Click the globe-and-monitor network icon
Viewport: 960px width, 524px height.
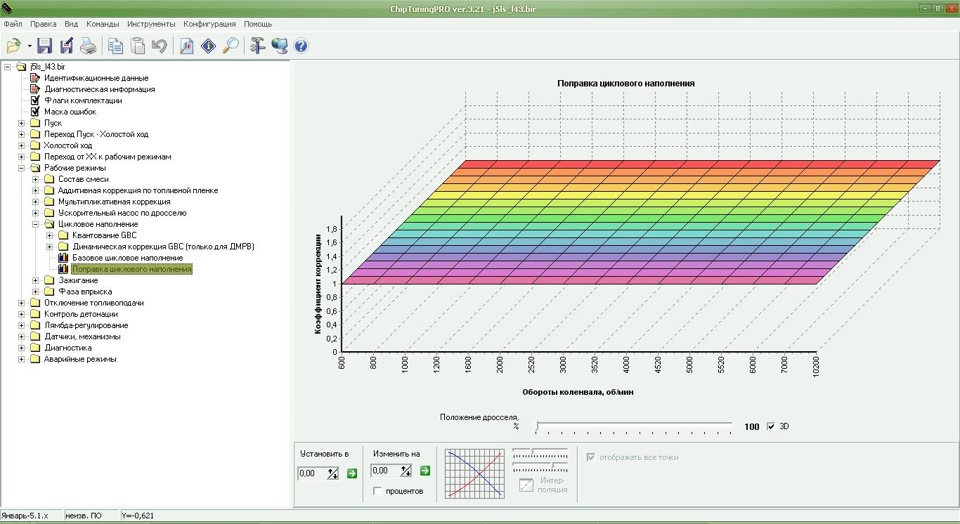coord(279,46)
